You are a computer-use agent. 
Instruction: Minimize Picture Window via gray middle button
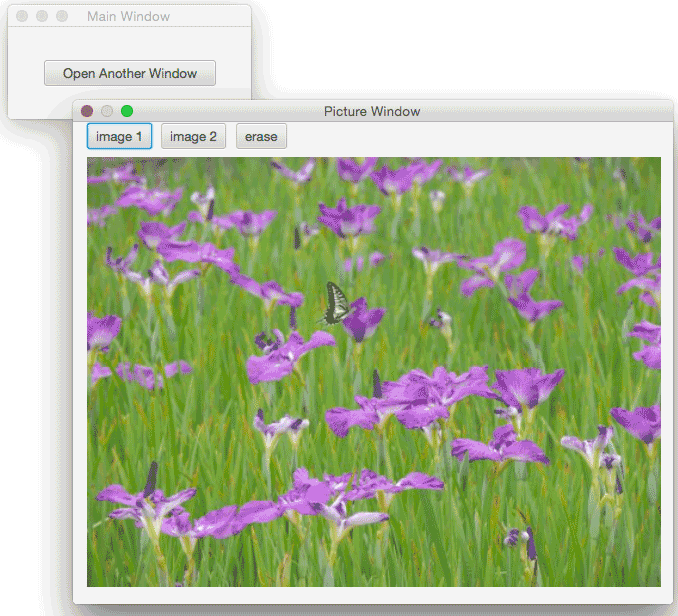pyautogui.click(x=107, y=111)
